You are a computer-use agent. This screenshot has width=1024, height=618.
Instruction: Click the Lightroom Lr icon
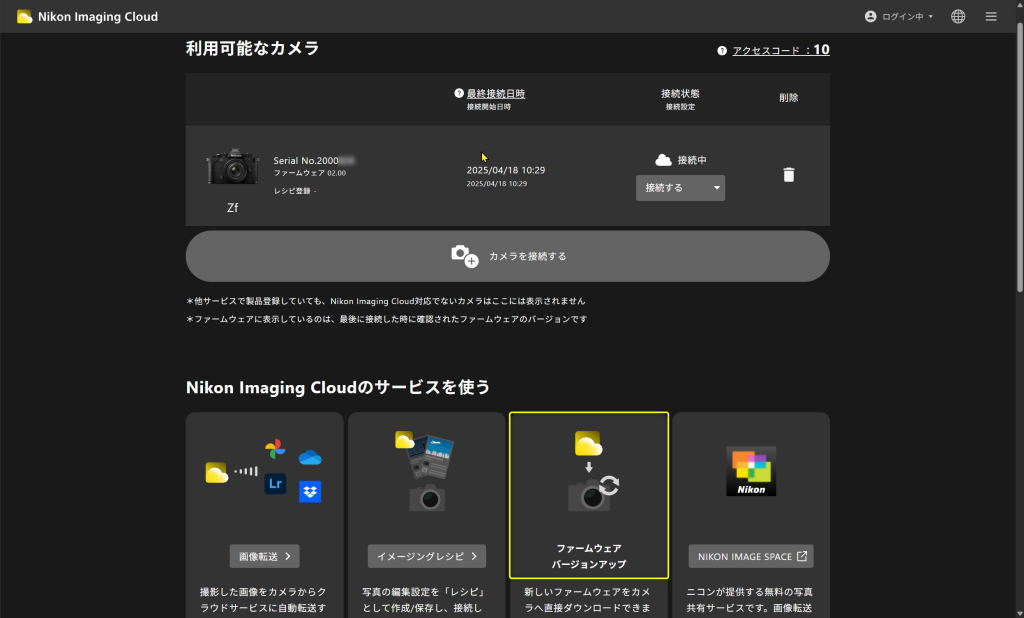coord(275,483)
